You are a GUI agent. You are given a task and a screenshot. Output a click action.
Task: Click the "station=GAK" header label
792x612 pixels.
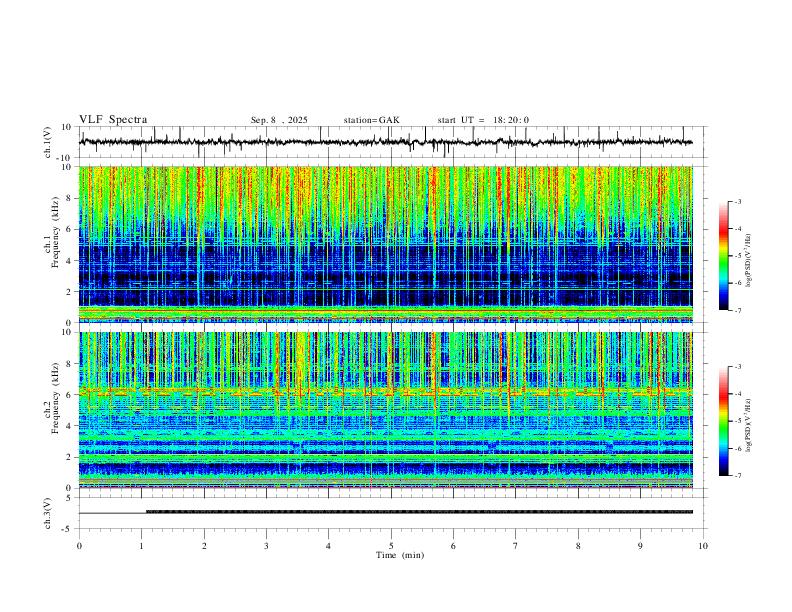[371, 120]
